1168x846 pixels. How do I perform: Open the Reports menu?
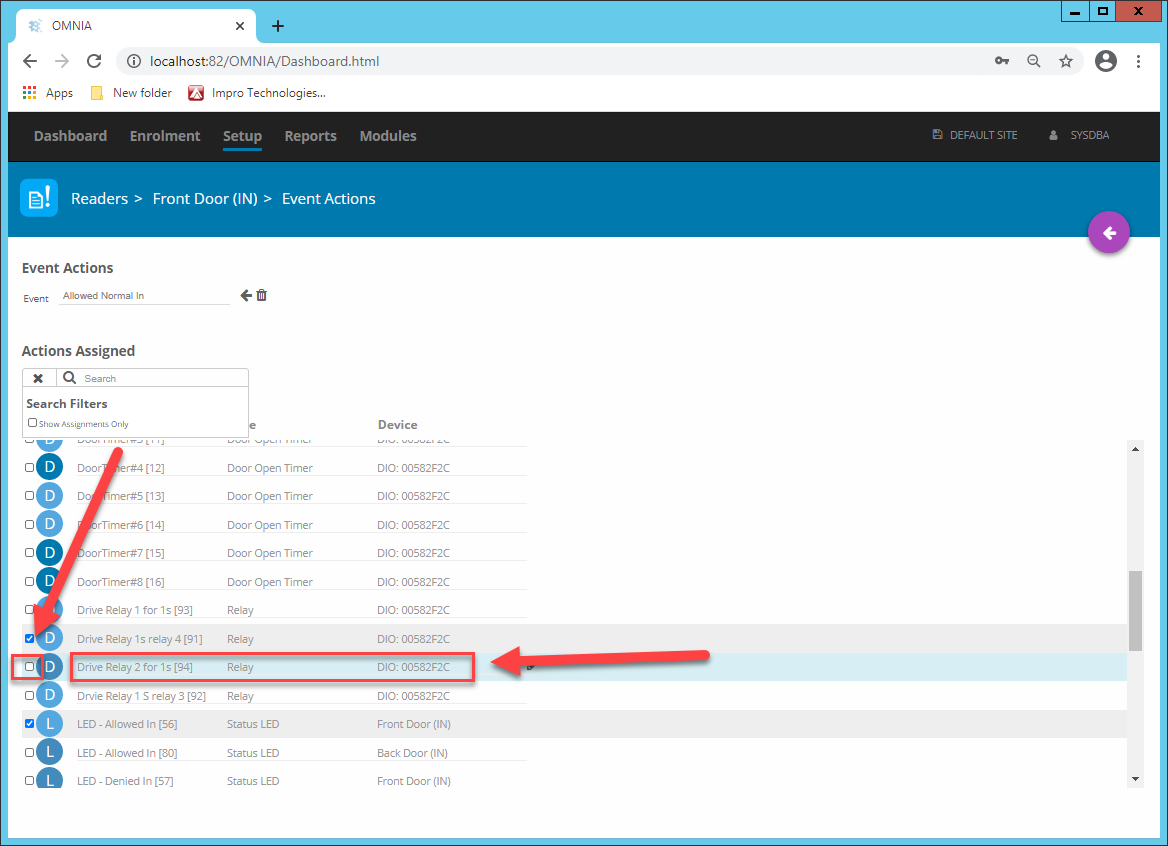(311, 136)
